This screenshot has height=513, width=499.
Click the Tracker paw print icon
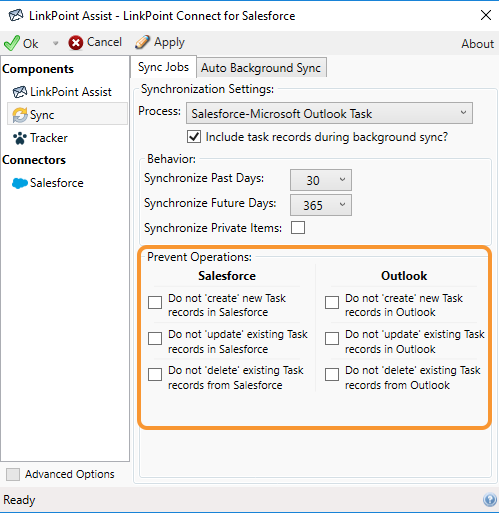tap(20, 138)
